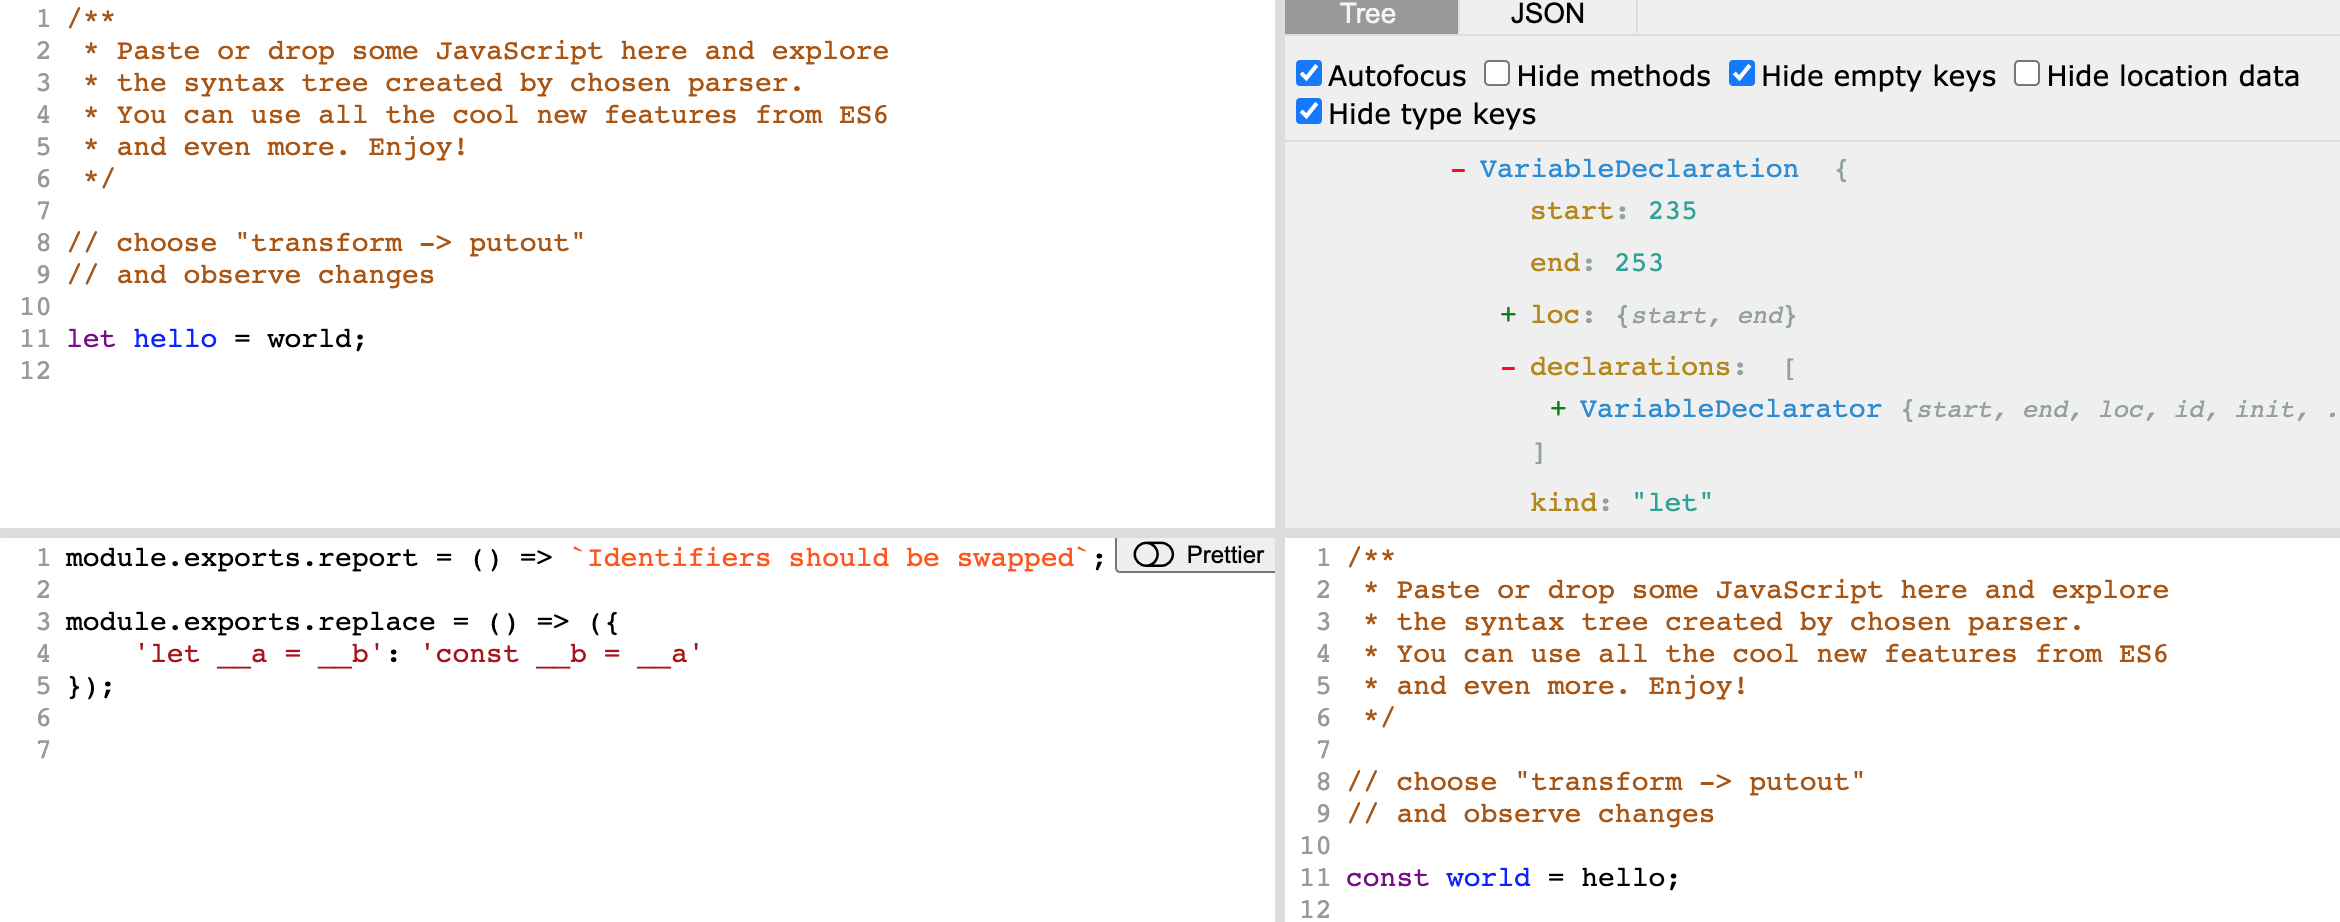The width and height of the screenshot is (2340, 922).
Task: Expand the VariableDeclarator node
Action: pyautogui.click(x=1558, y=409)
